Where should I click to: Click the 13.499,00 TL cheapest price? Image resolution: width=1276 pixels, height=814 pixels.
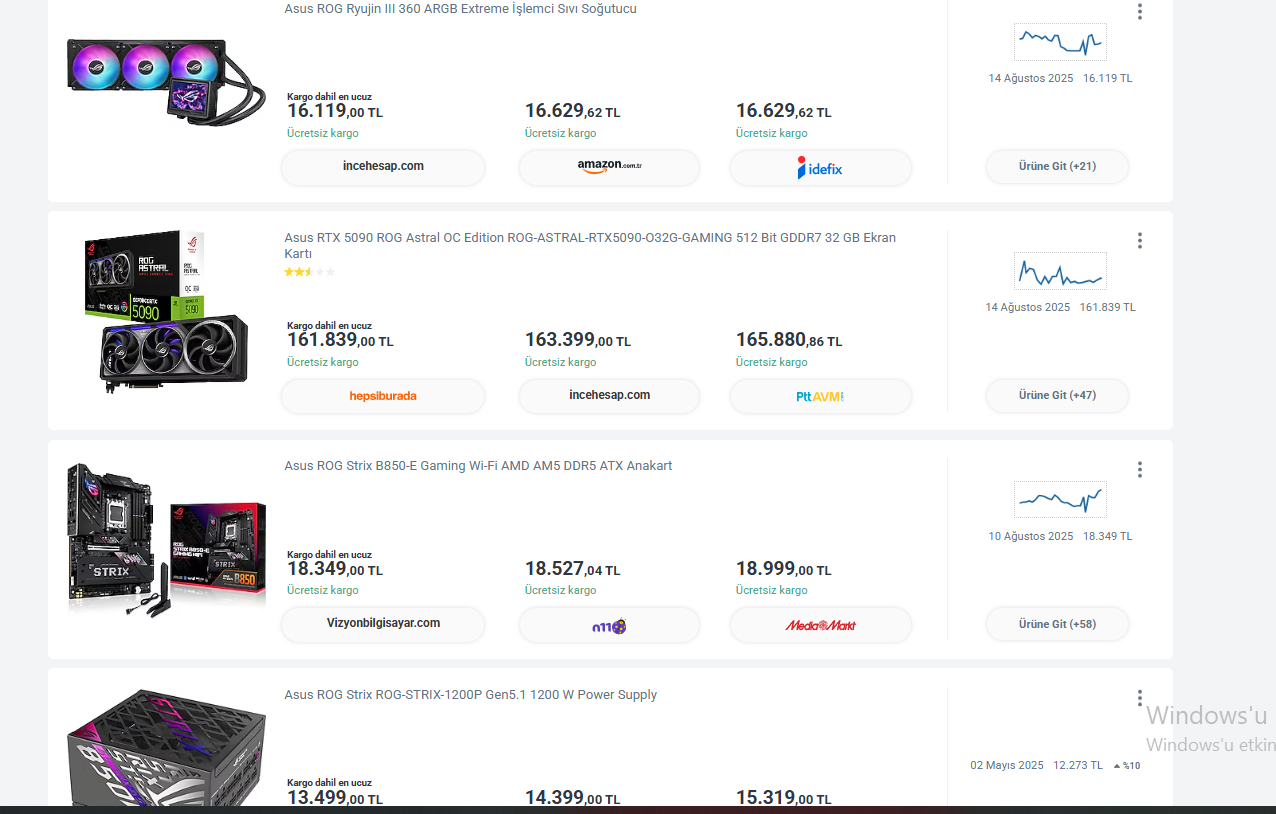tap(335, 798)
